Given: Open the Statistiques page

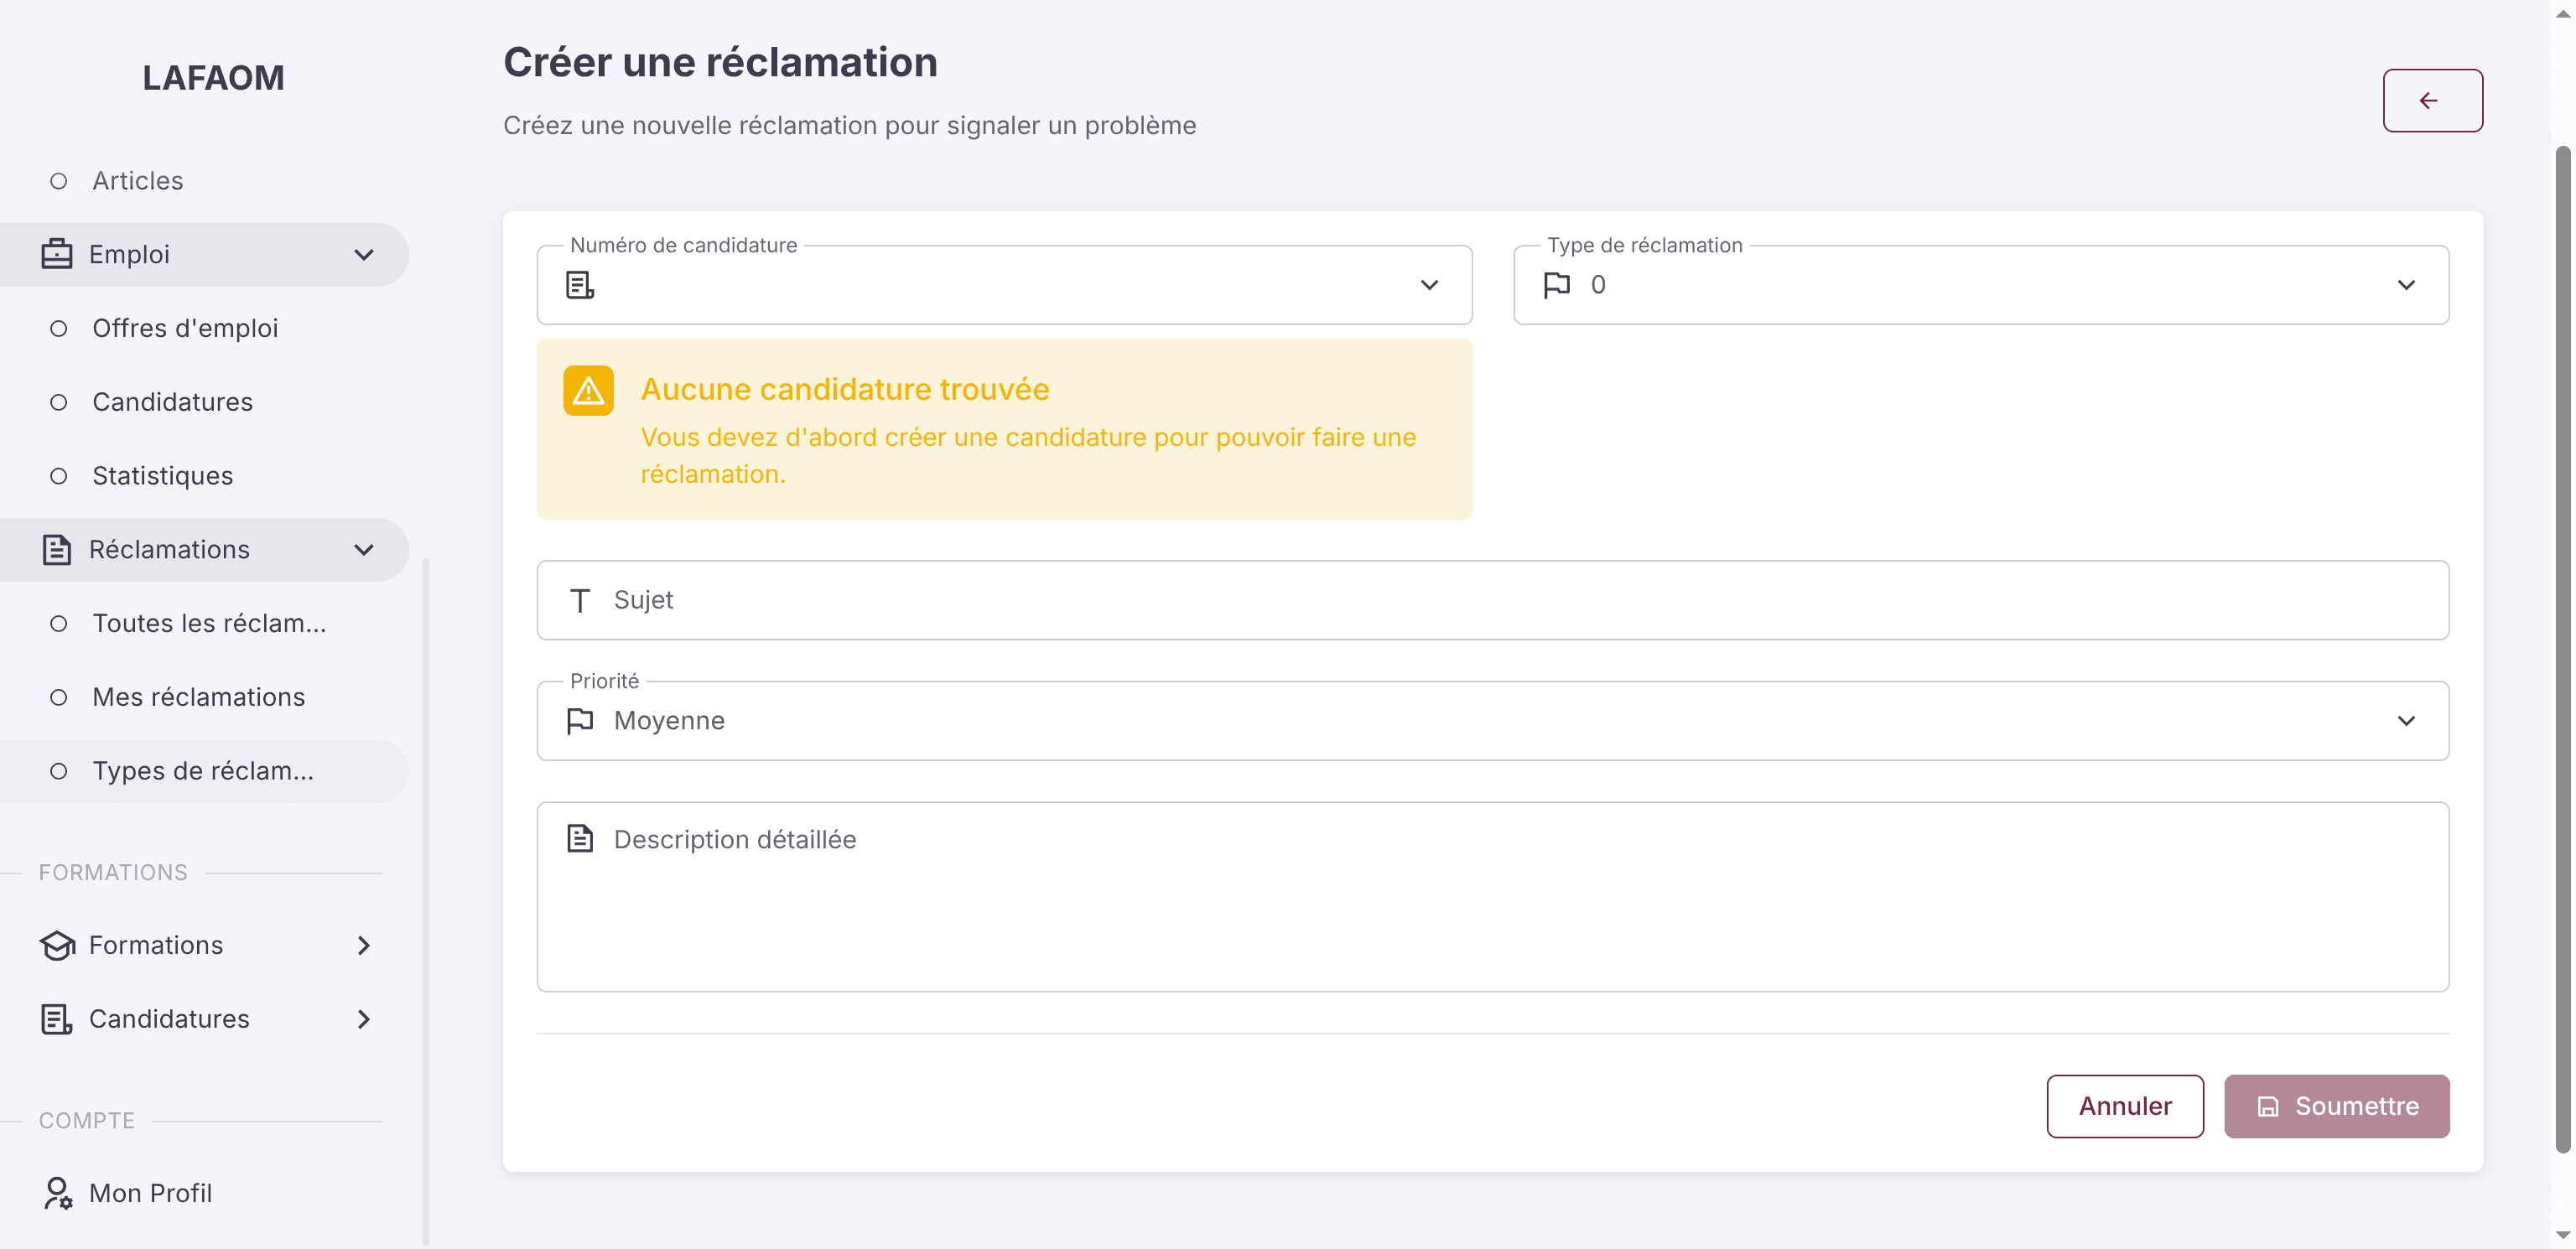Looking at the screenshot, I should coord(204,476).
